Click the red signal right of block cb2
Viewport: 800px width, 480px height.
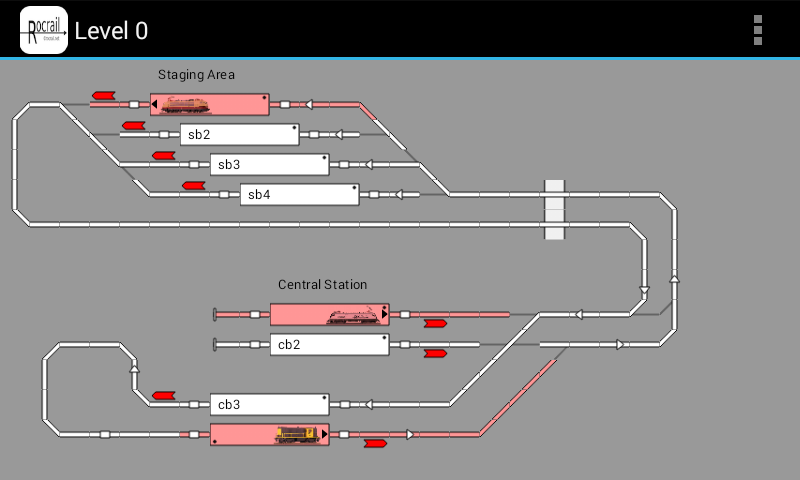(435, 353)
